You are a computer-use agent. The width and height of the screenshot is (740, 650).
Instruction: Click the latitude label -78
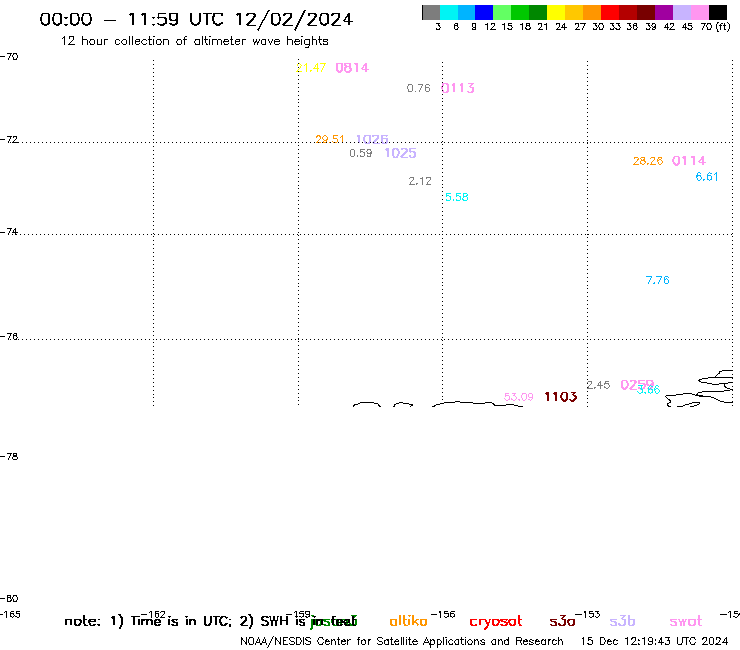coord(9,456)
